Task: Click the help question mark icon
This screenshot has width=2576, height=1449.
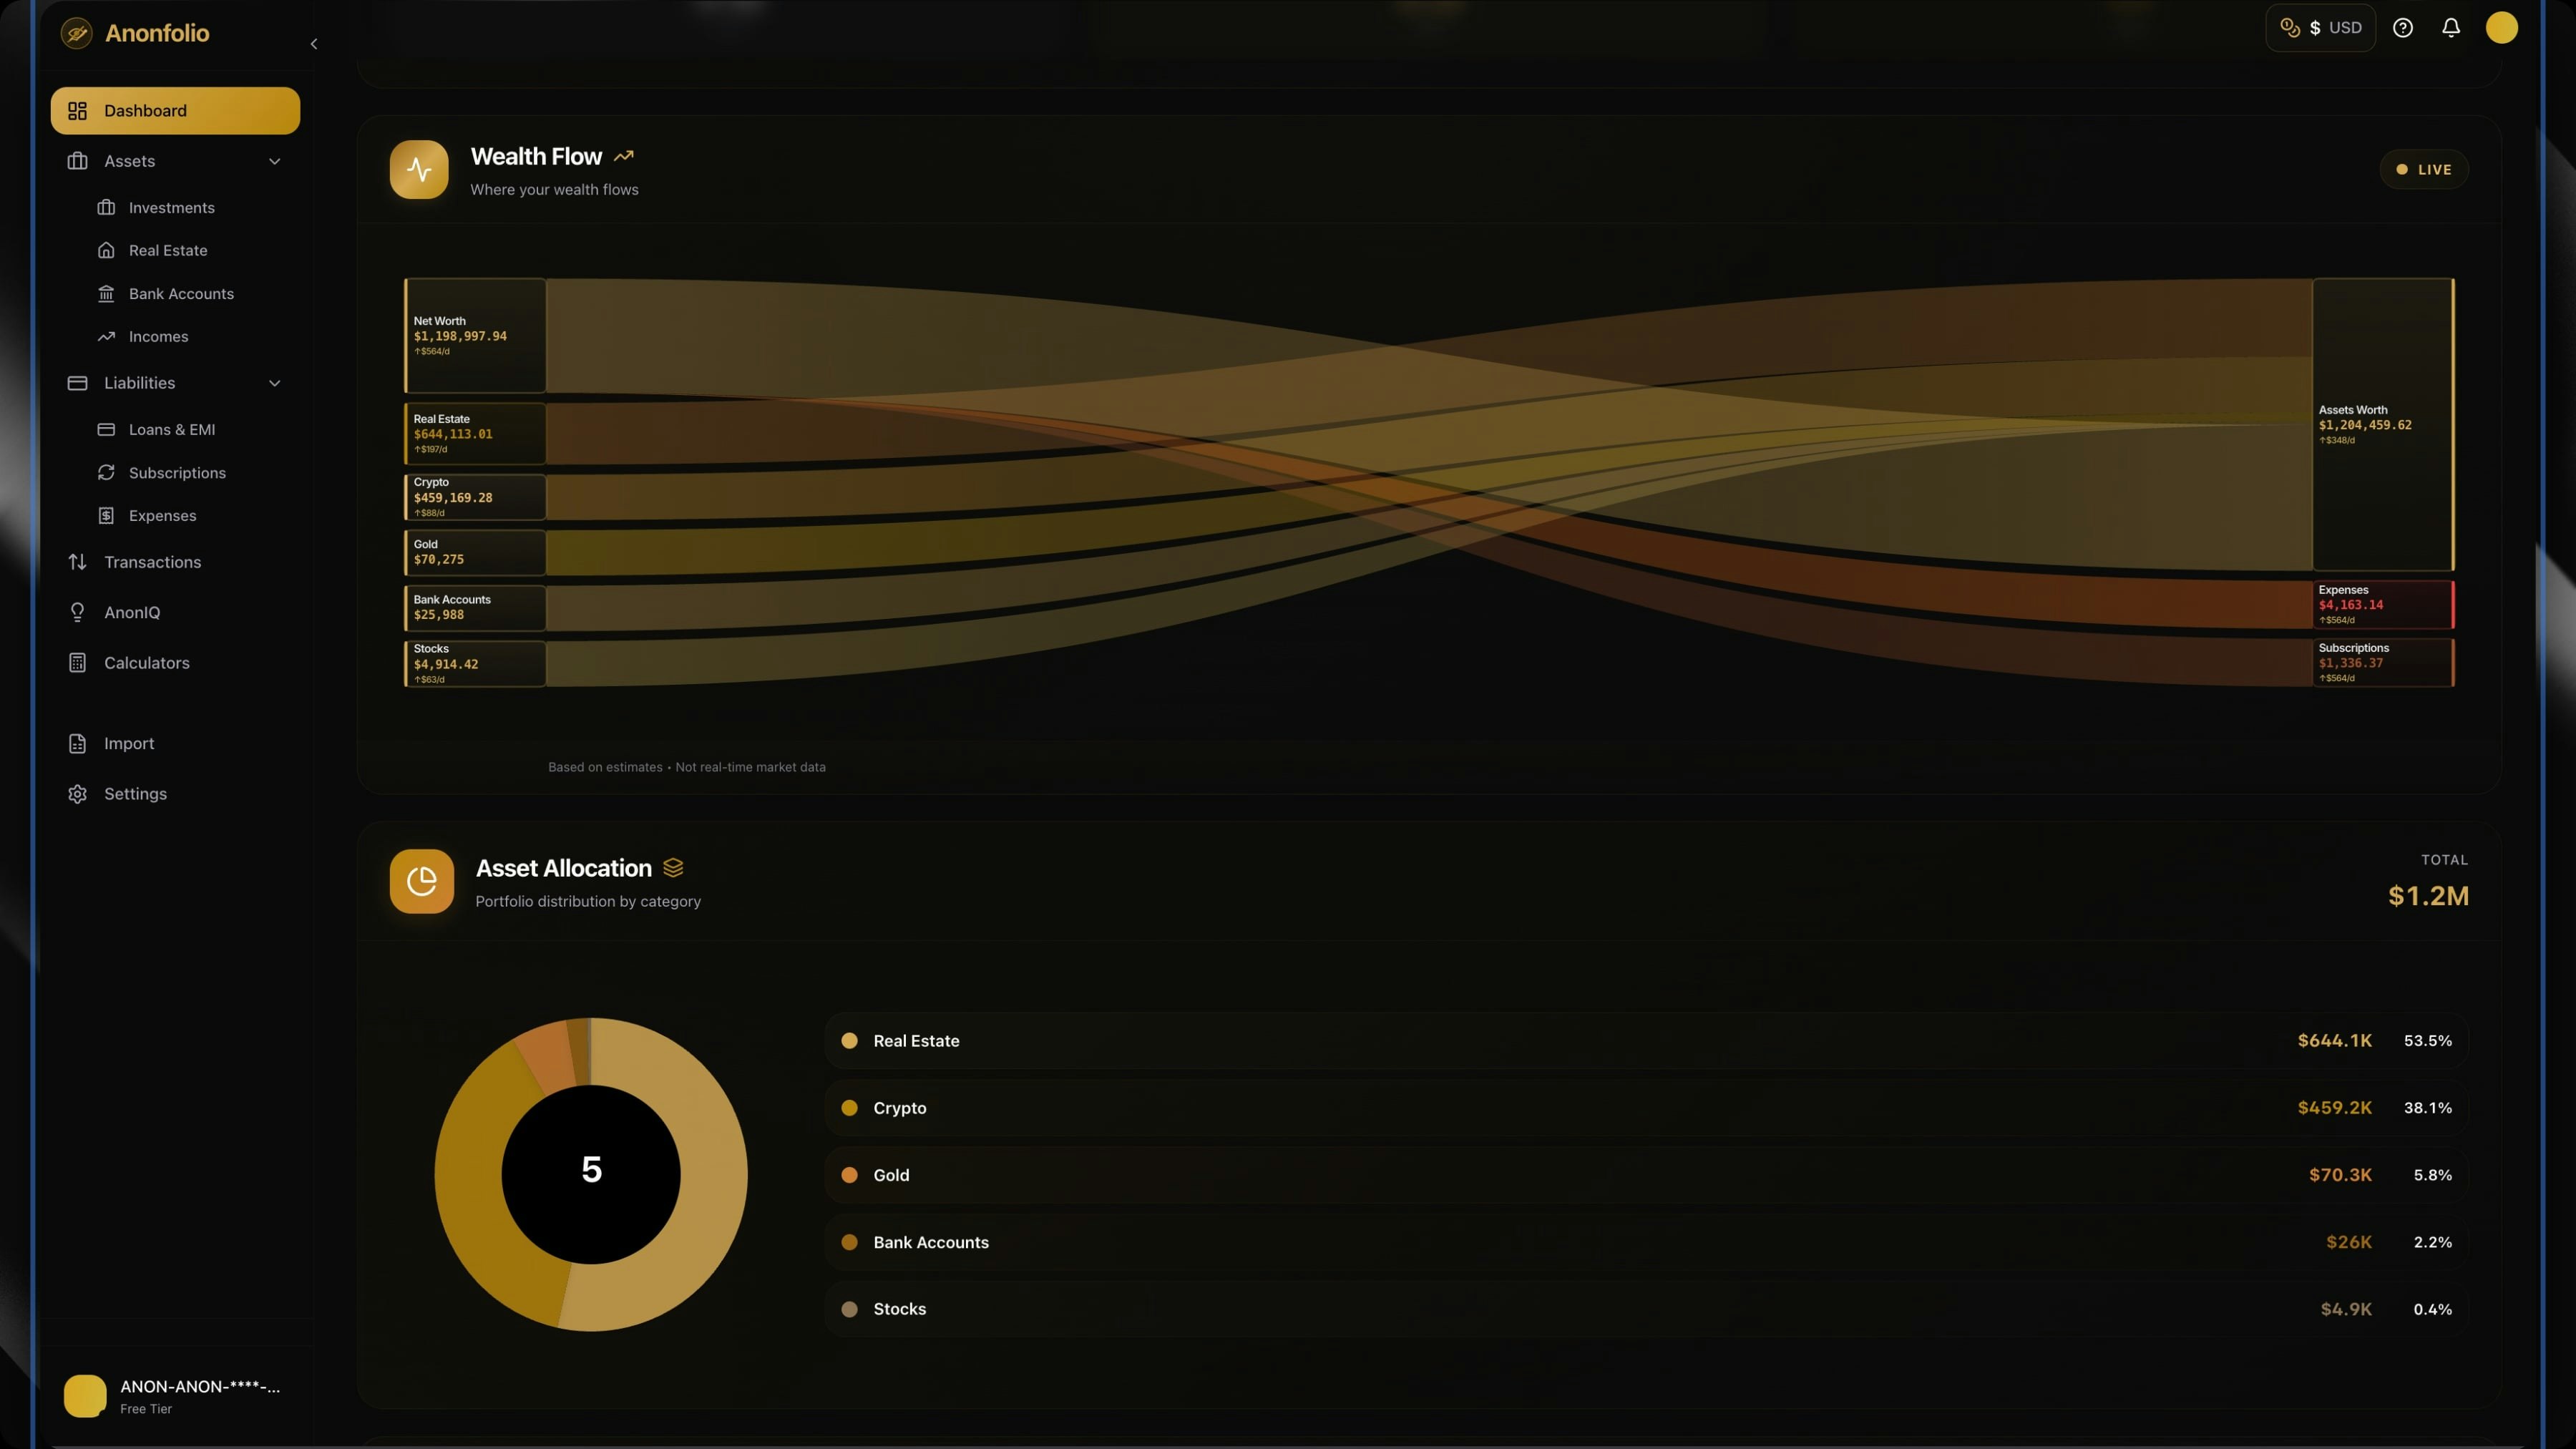Action: click(x=2402, y=28)
